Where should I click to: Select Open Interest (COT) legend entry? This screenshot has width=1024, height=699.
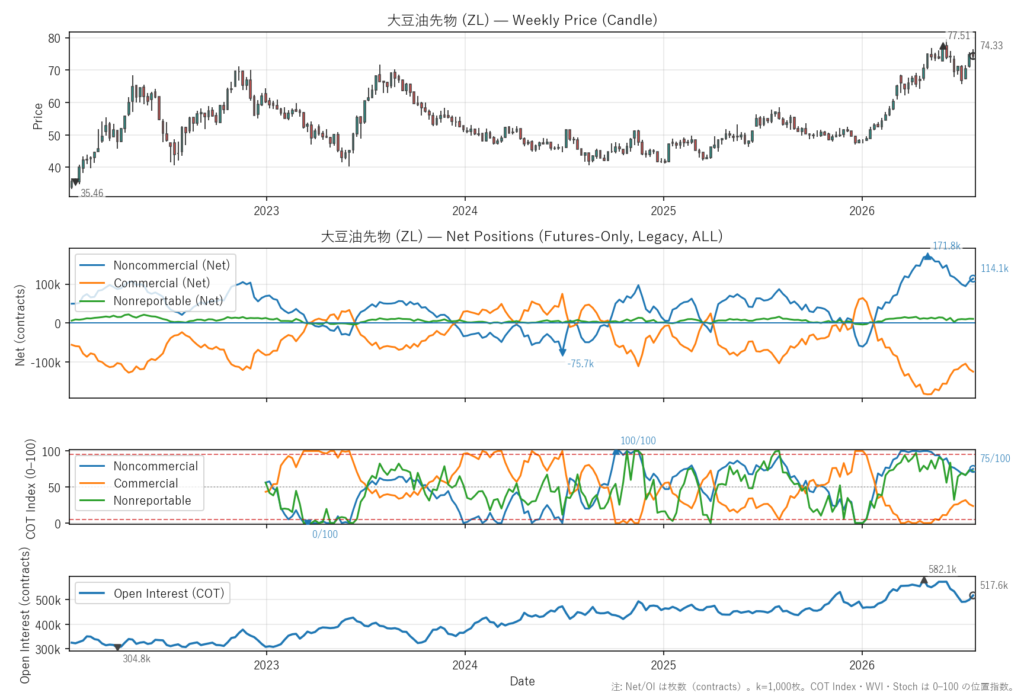152,593
